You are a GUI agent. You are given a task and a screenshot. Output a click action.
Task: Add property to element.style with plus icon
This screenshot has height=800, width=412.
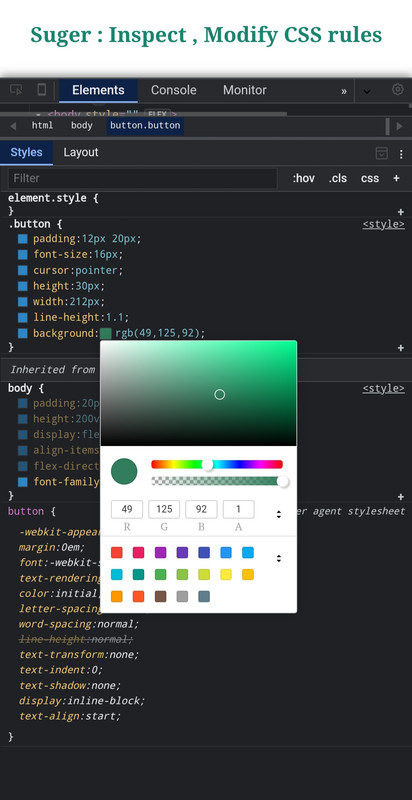[401, 212]
